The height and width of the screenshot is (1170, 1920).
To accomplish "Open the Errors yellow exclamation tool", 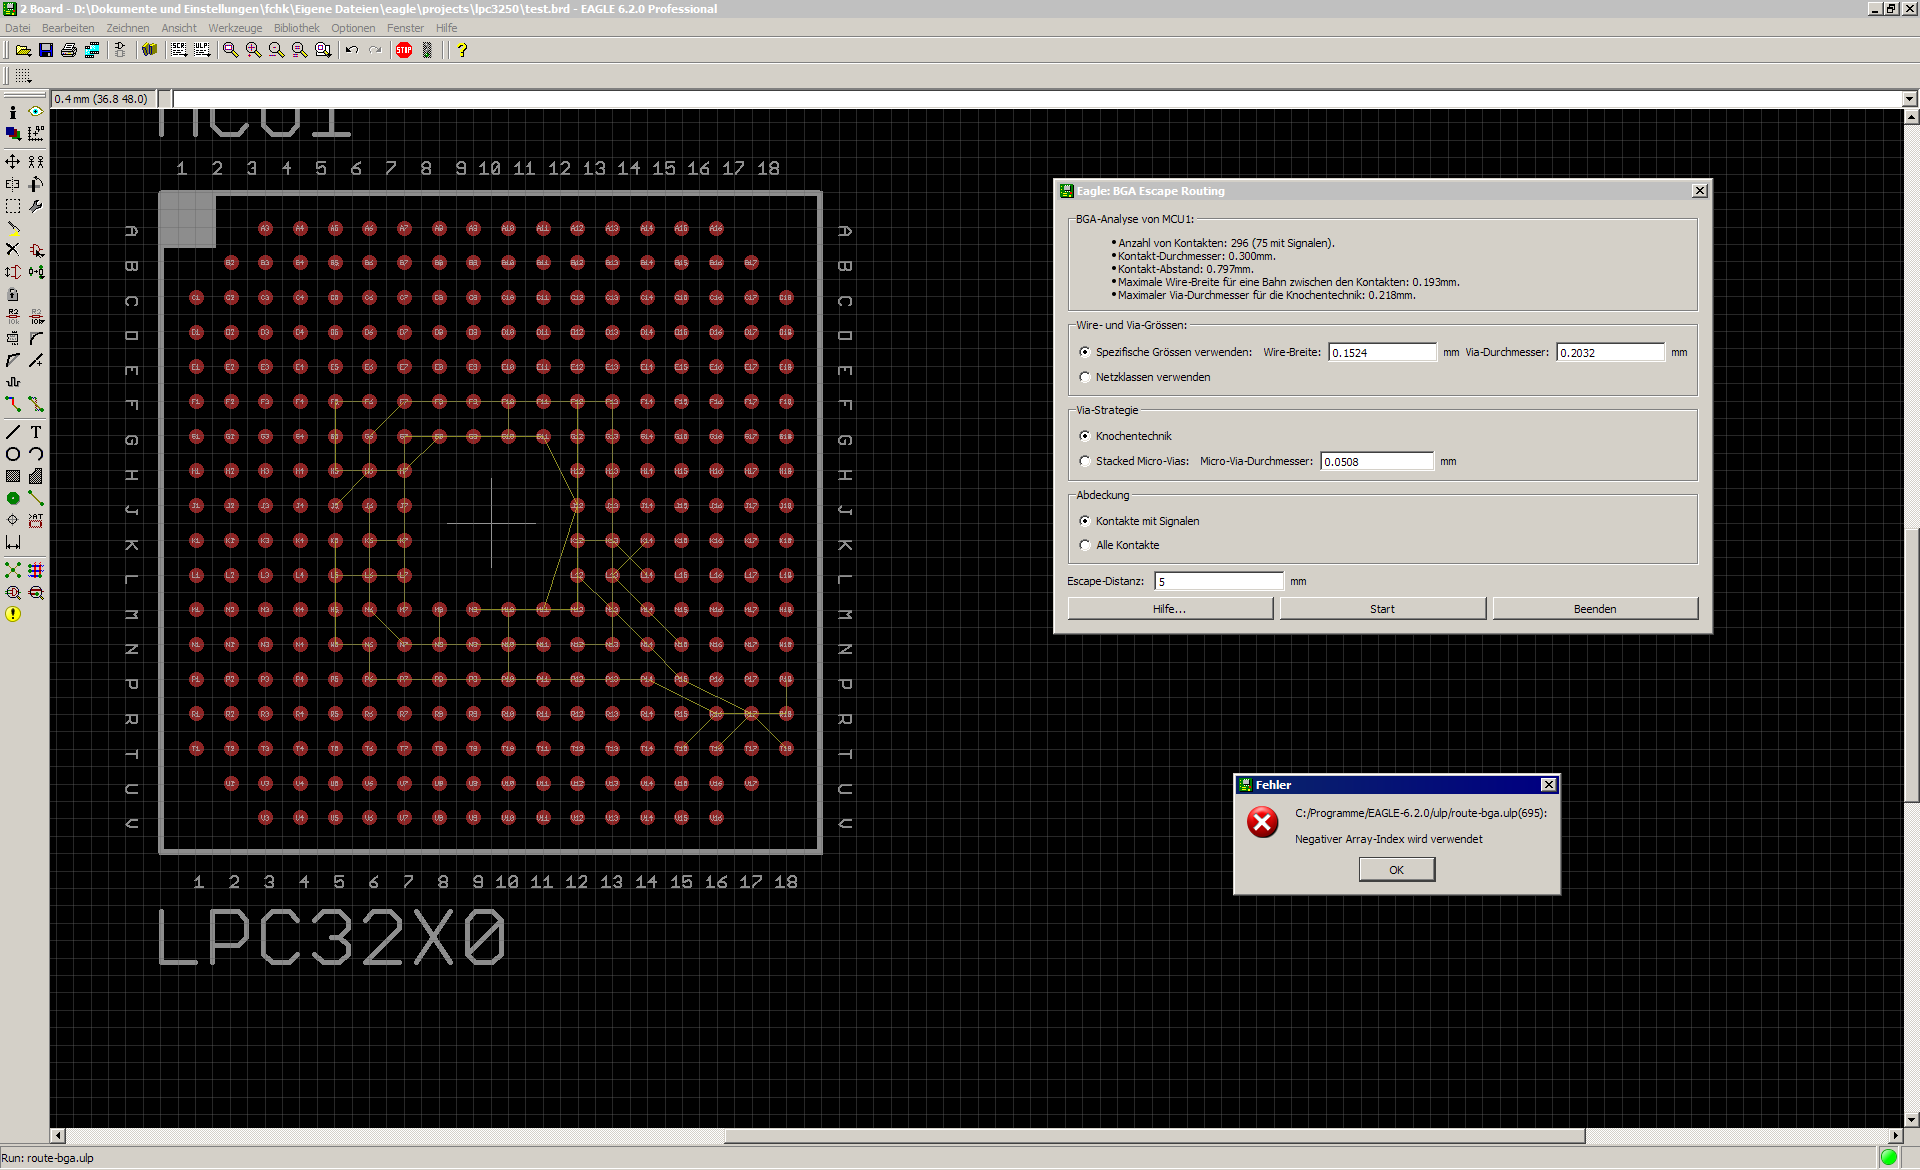I will [13, 614].
